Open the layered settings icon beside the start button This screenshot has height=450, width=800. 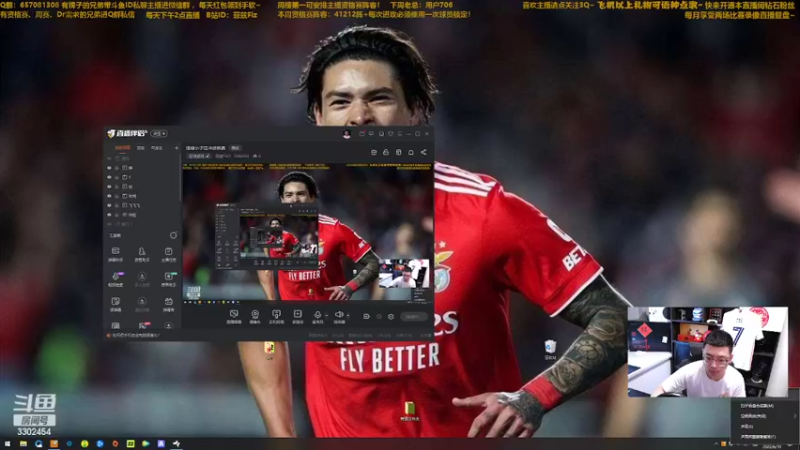pos(391,316)
